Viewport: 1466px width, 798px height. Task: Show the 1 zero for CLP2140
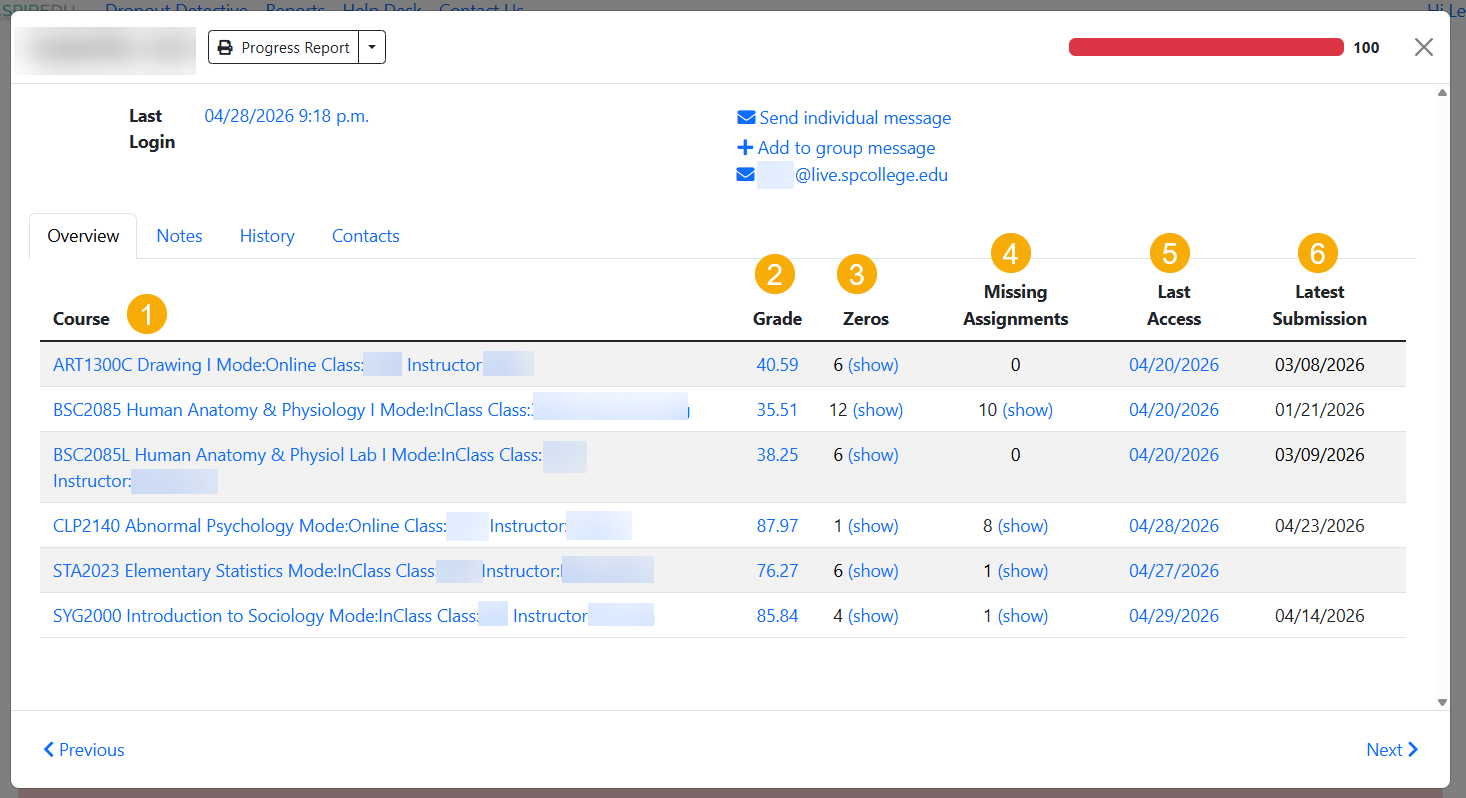pyautogui.click(x=873, y=526)
